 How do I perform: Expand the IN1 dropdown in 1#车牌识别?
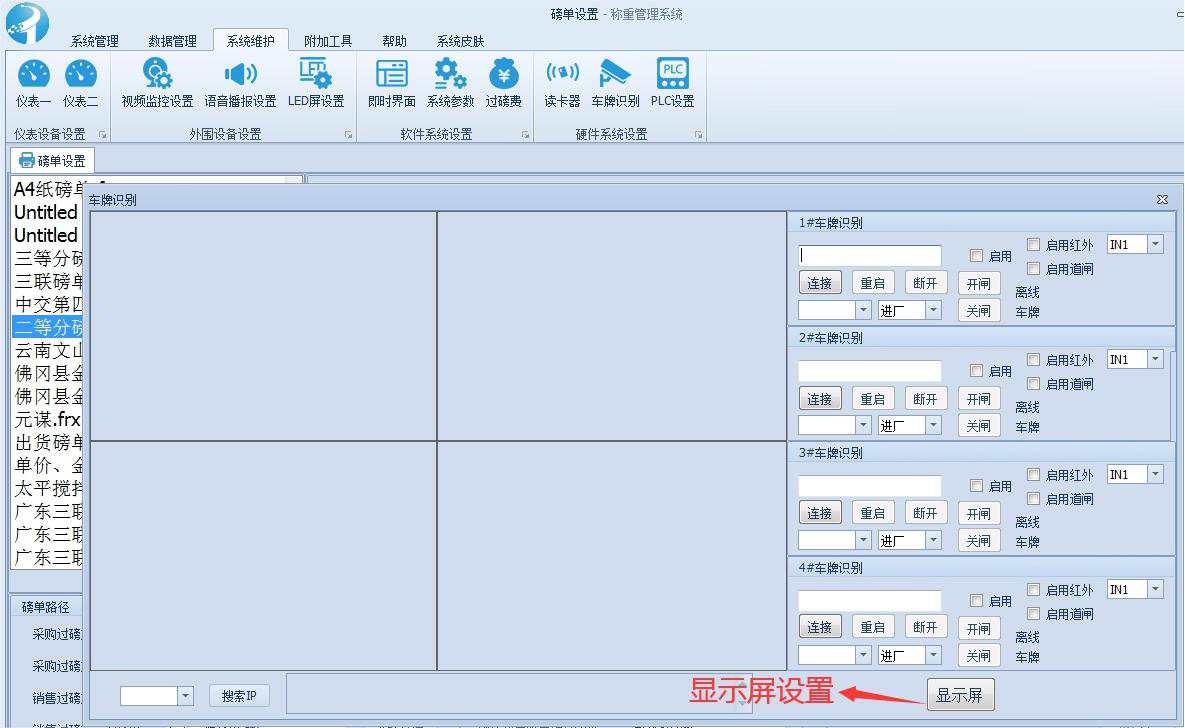(1155, 245)
